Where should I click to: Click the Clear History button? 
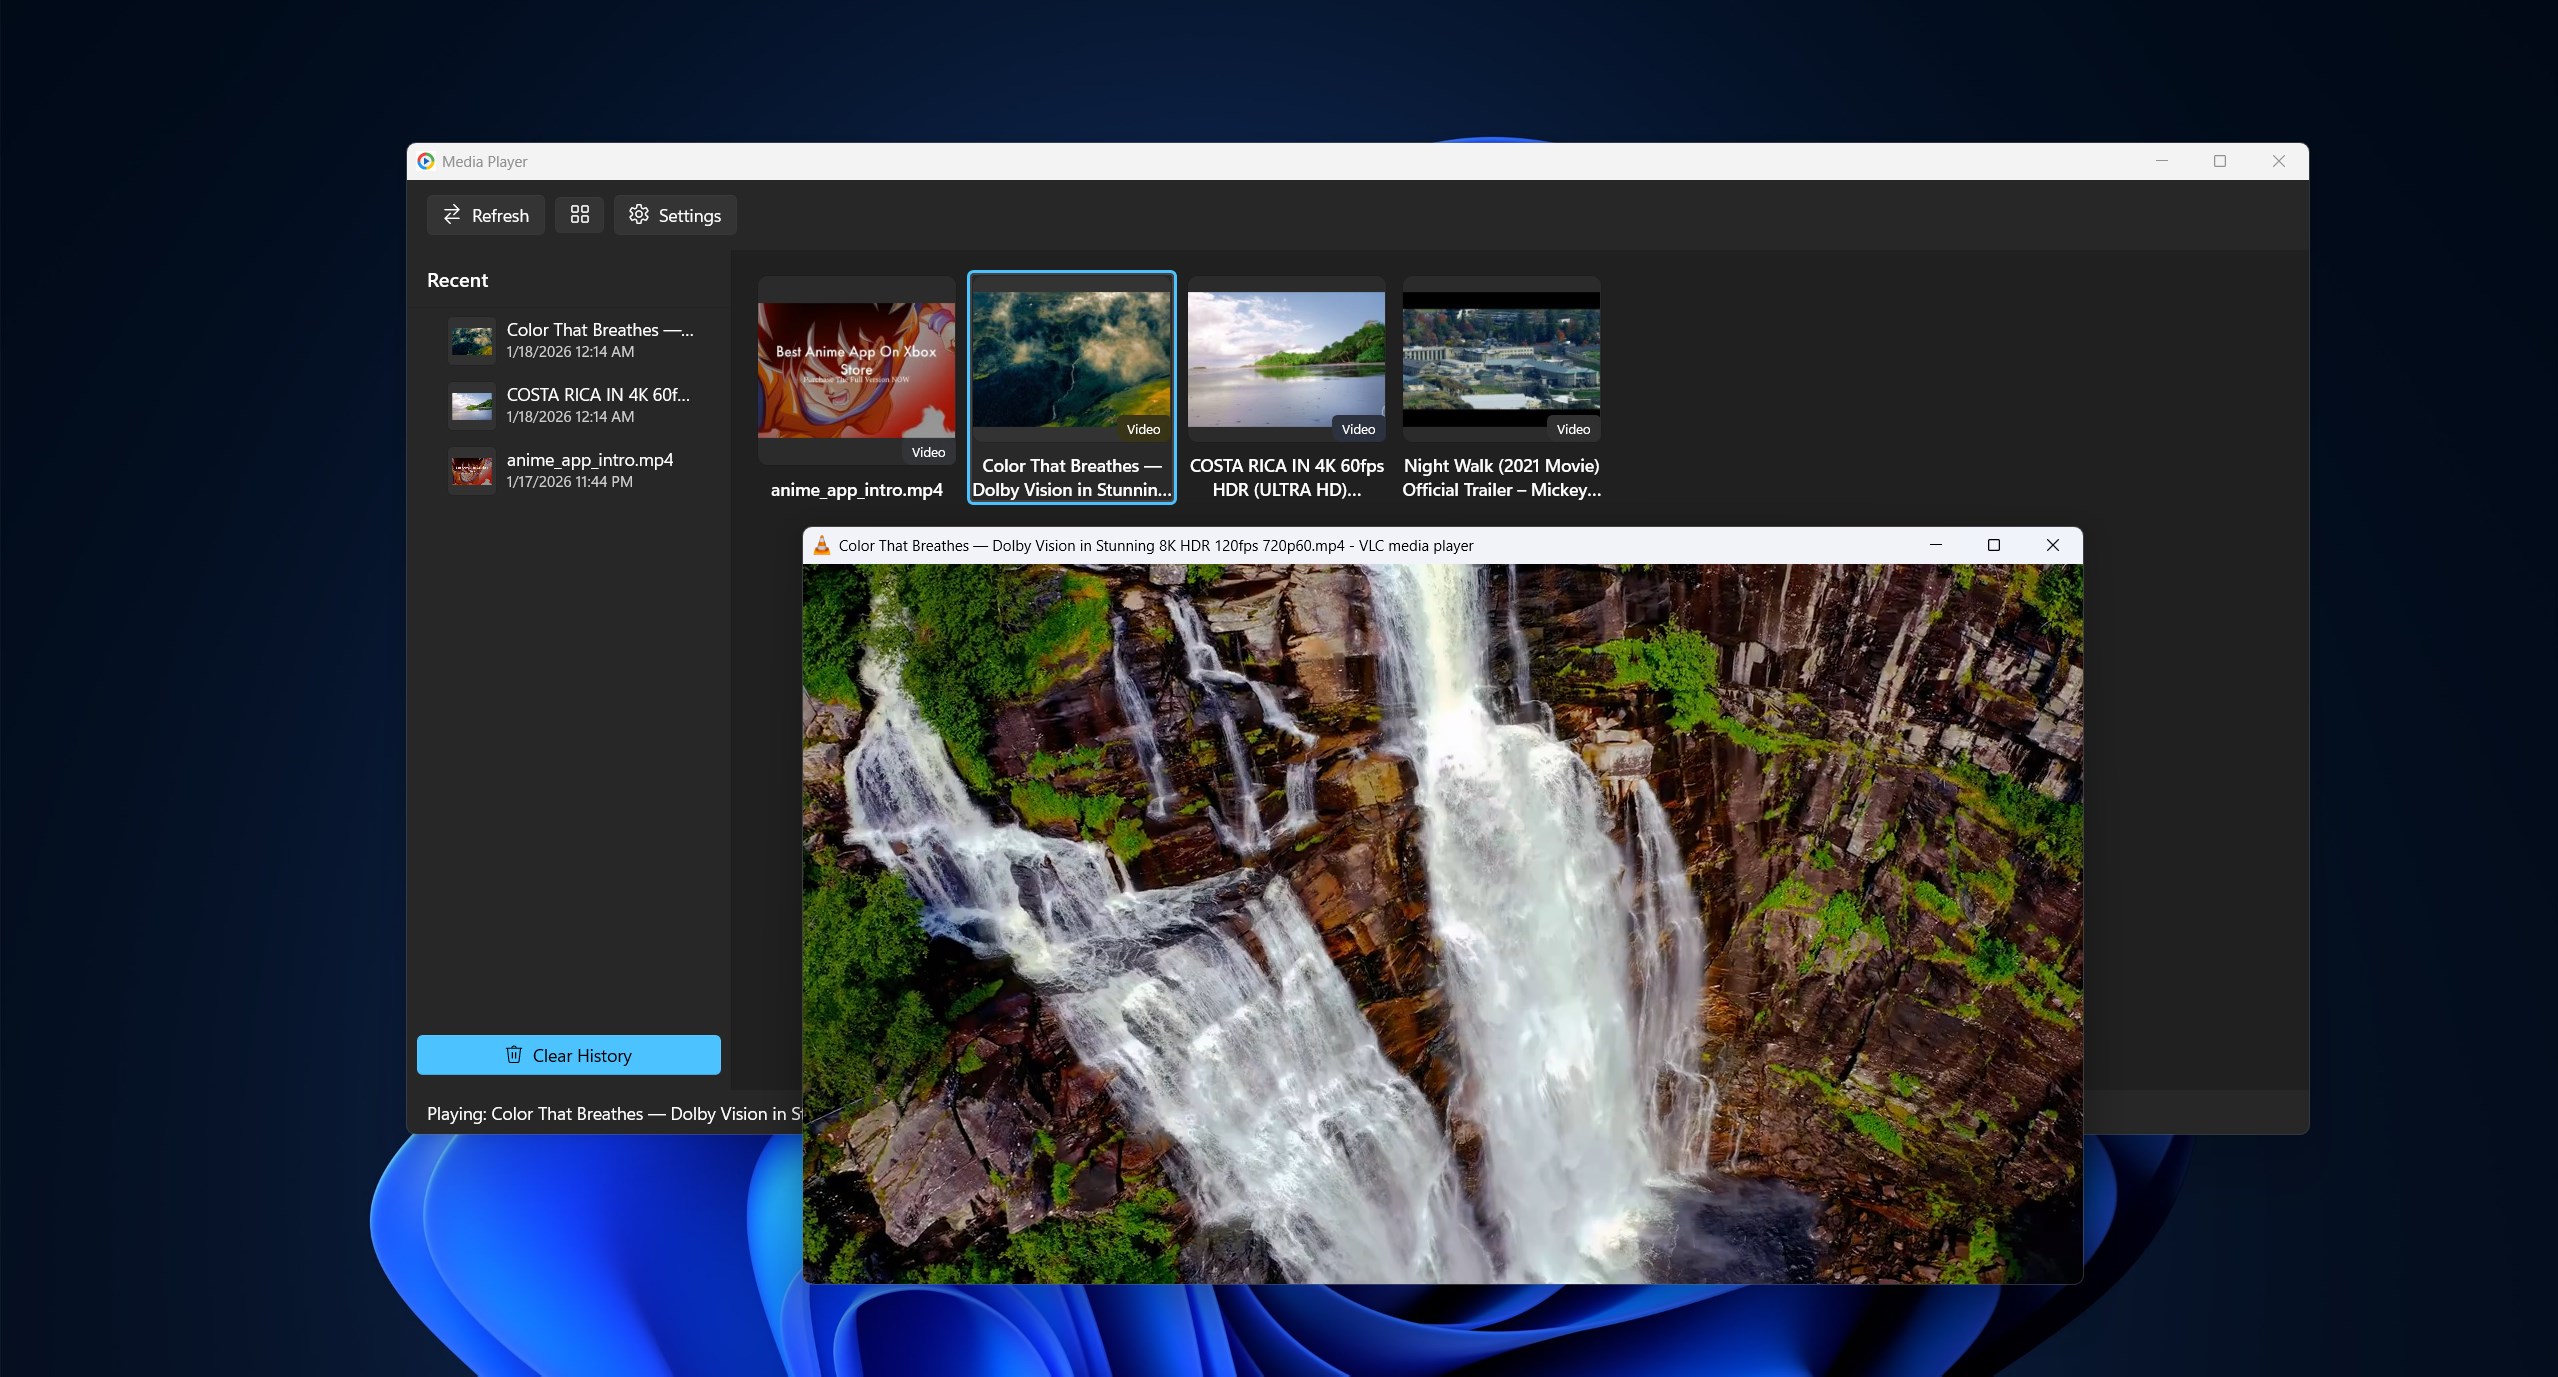568,1055
